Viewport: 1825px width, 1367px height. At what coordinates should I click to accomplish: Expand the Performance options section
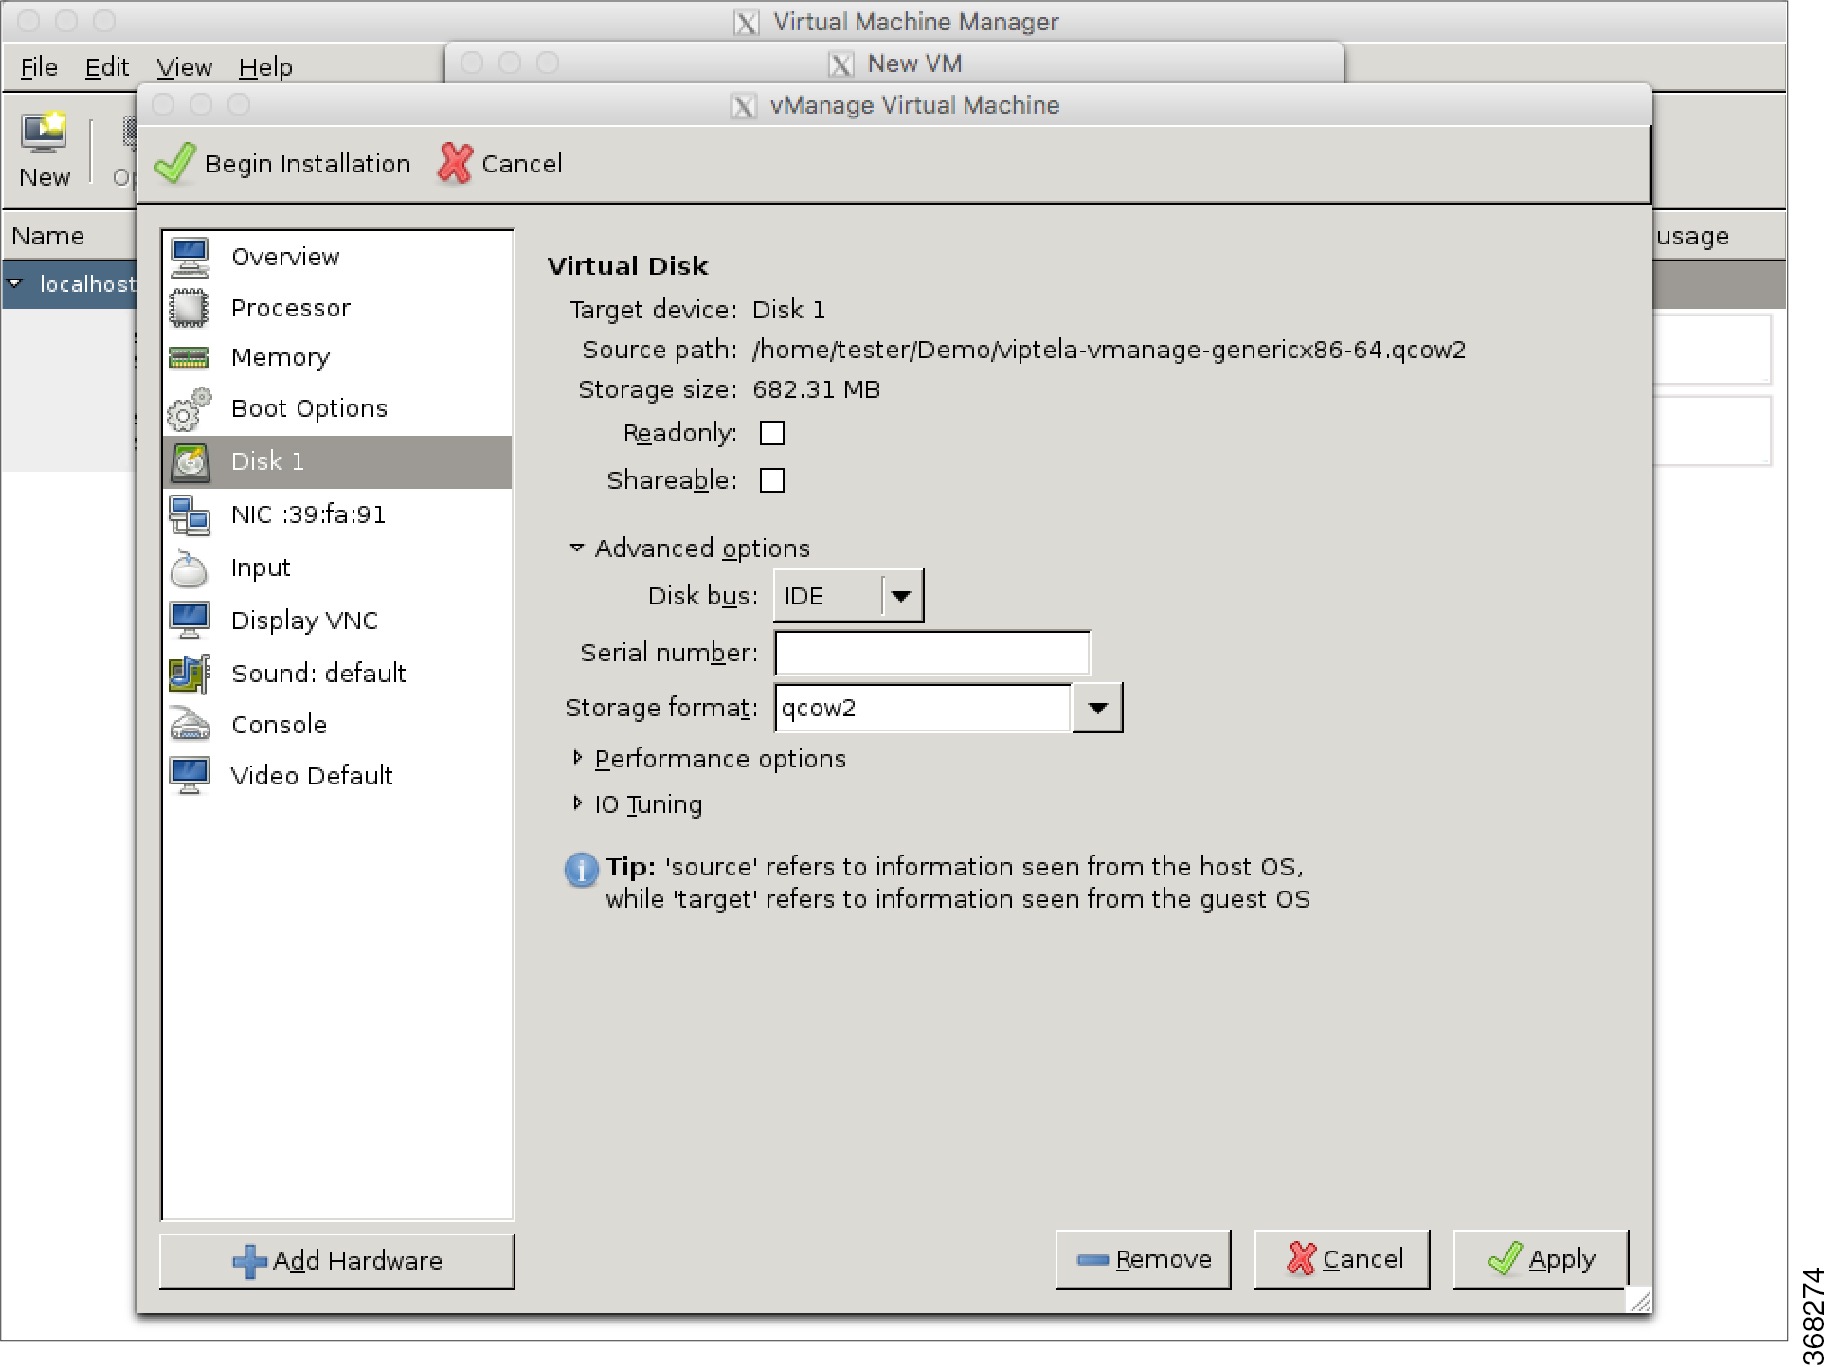[718, 758]
